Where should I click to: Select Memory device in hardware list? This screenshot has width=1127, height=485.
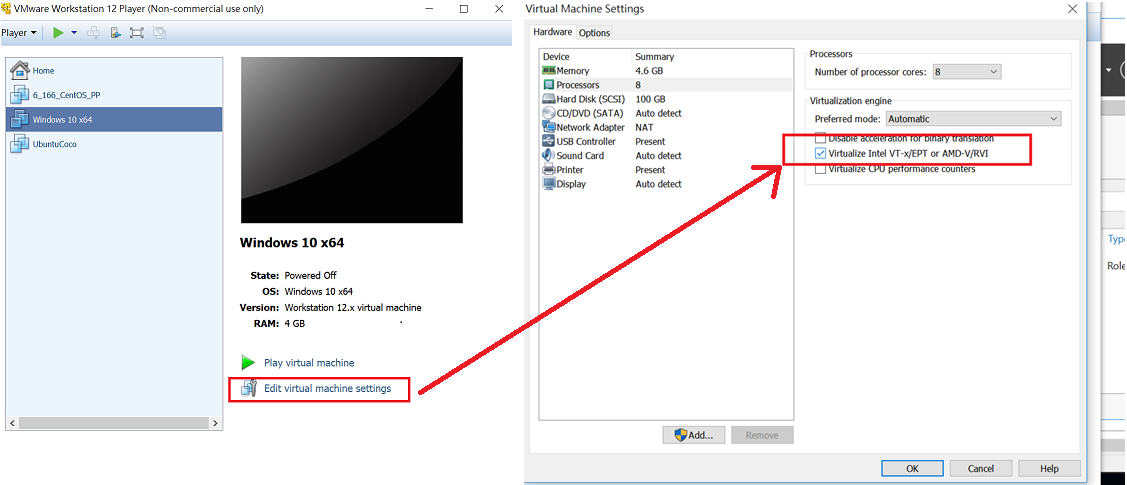click(573, 71)
